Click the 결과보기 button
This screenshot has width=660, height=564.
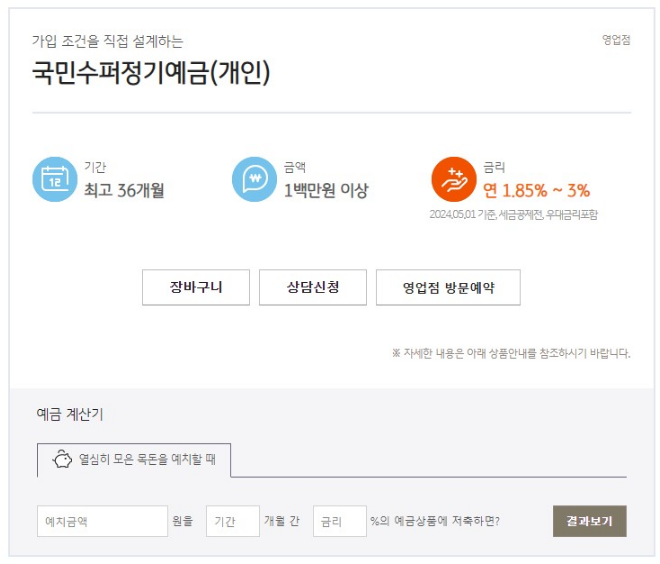point(589,521)
